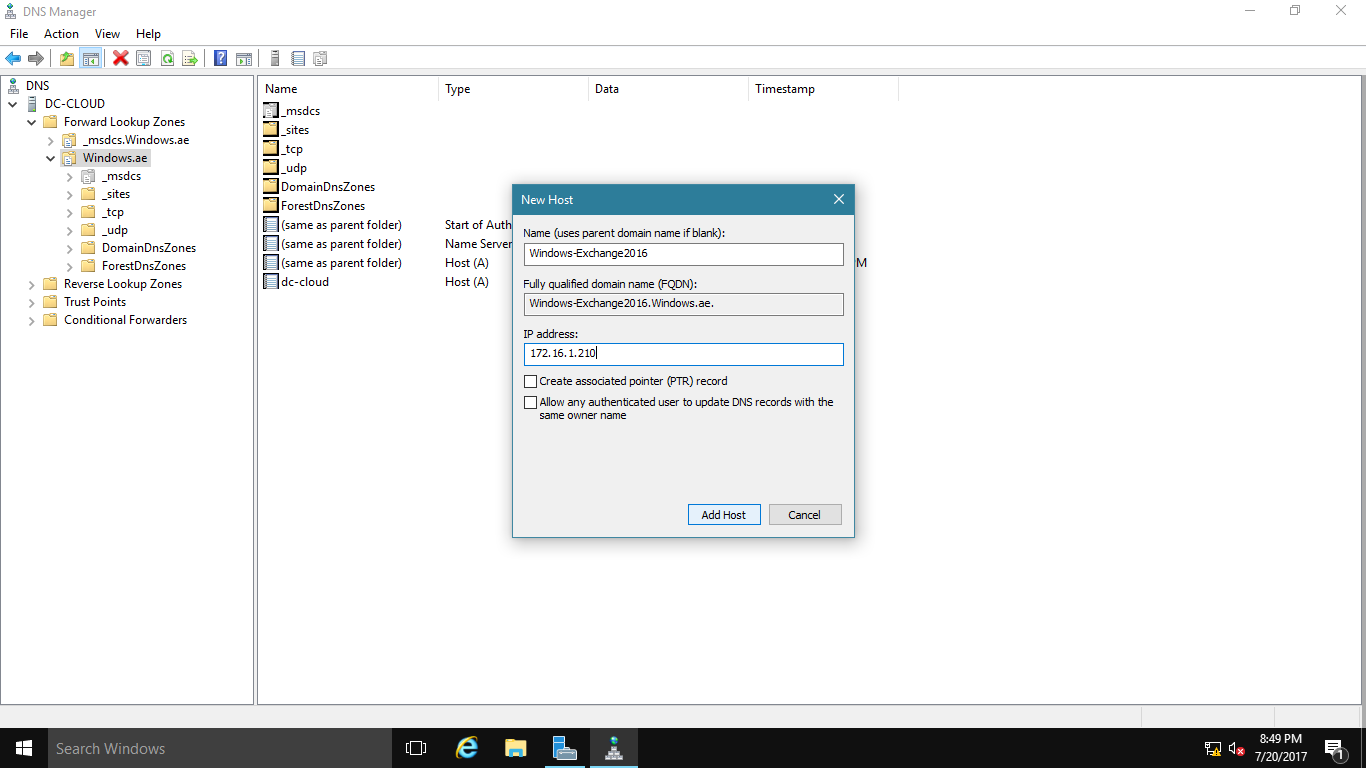Open Properties toolbar icon
Screen dimensions: 1366x768
[x=144, y=59]
